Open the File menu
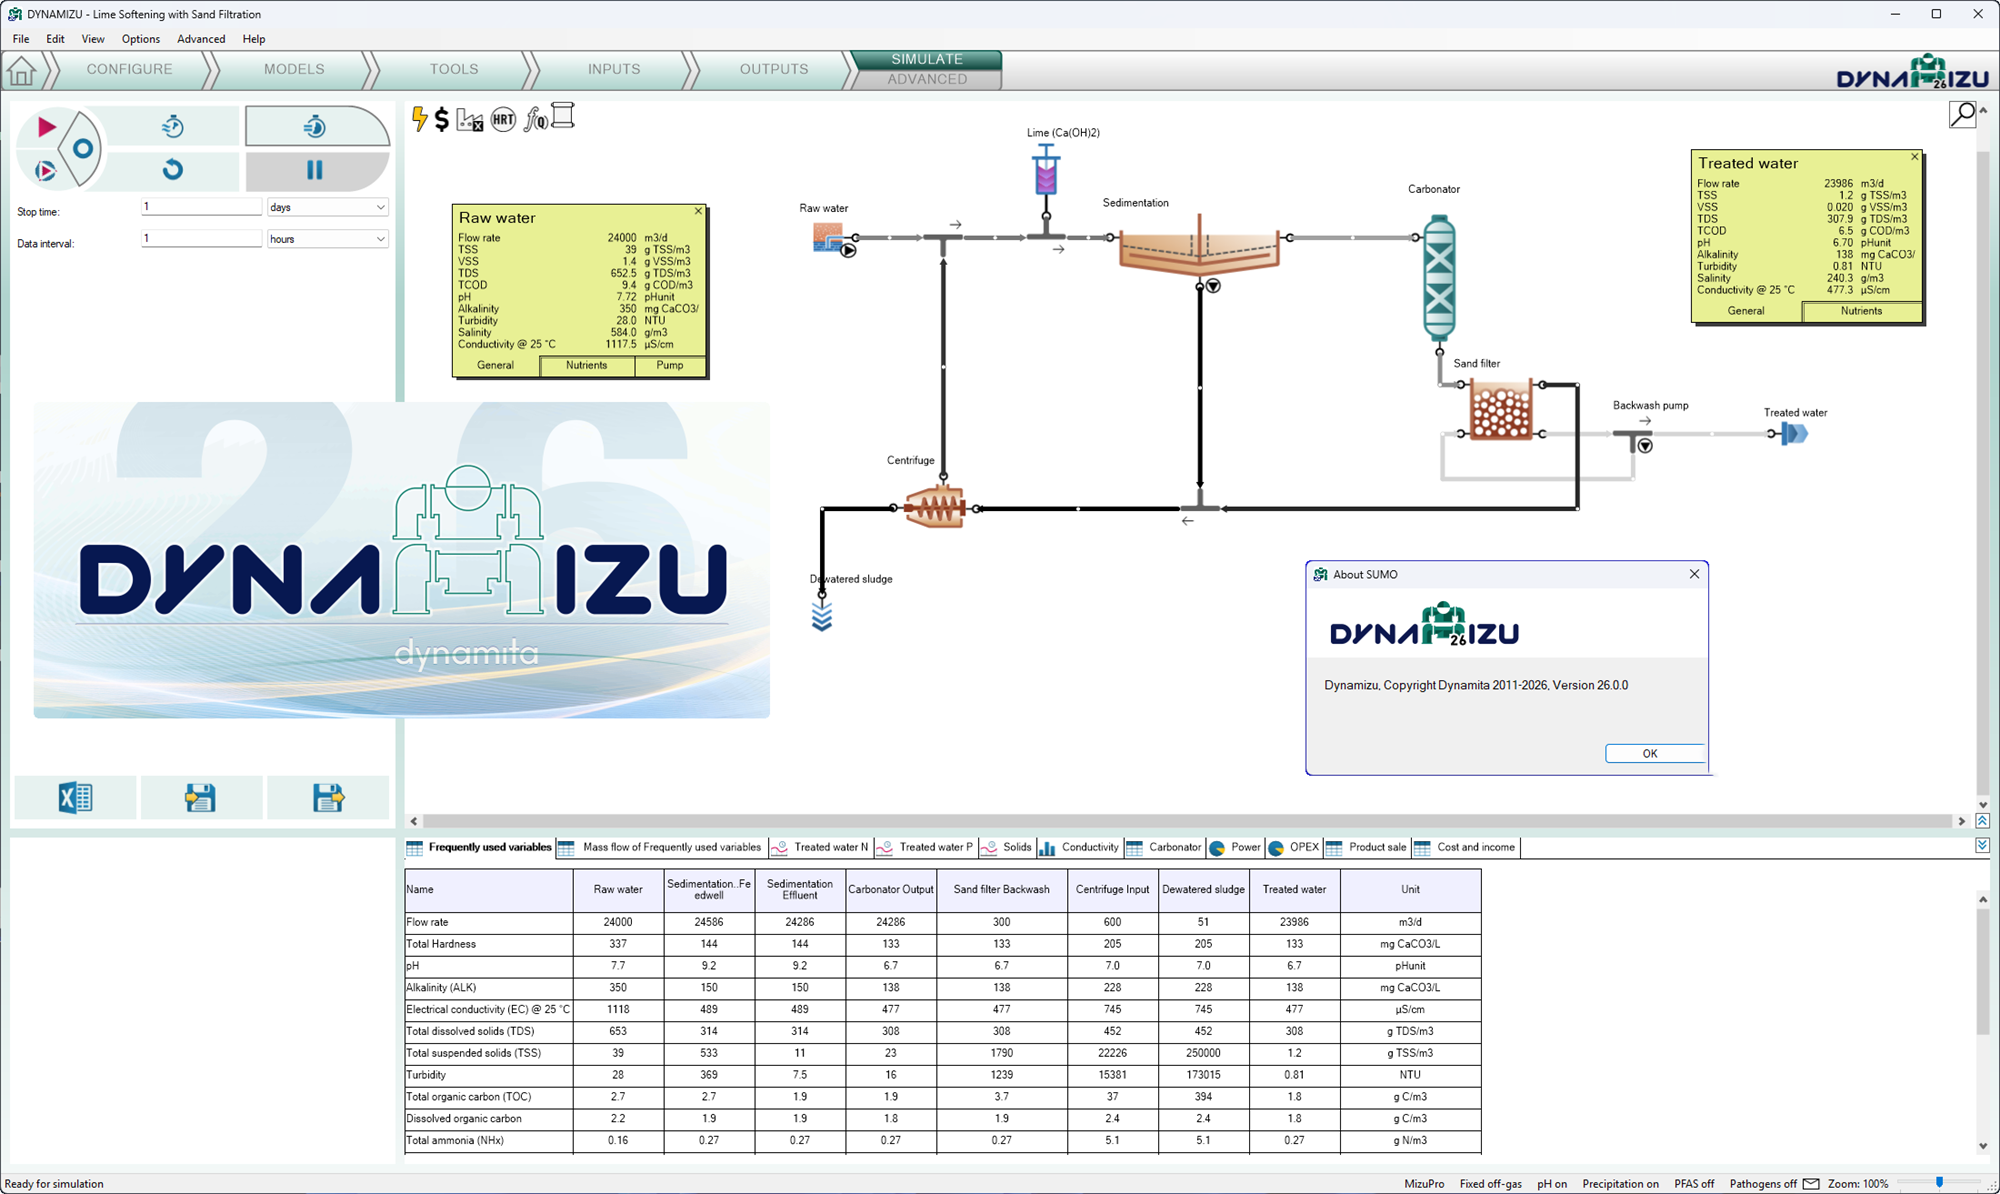Image resolution: width=2000 pixels, height=1194 pixels. (21, 39)
